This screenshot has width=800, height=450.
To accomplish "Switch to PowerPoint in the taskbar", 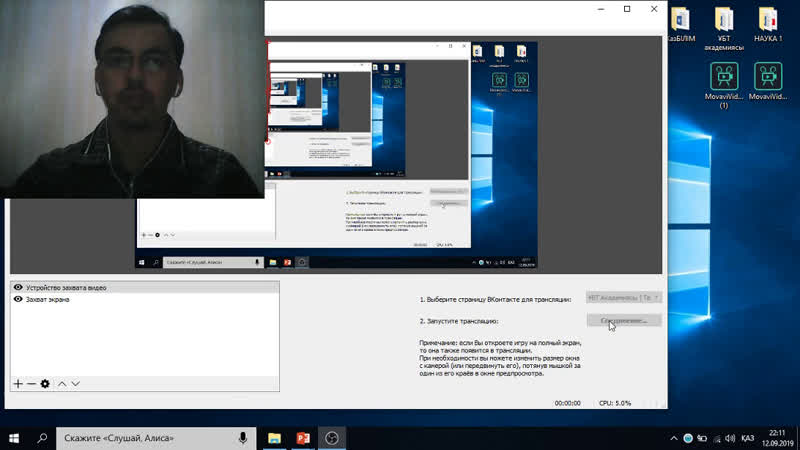I will coord(303,438).
